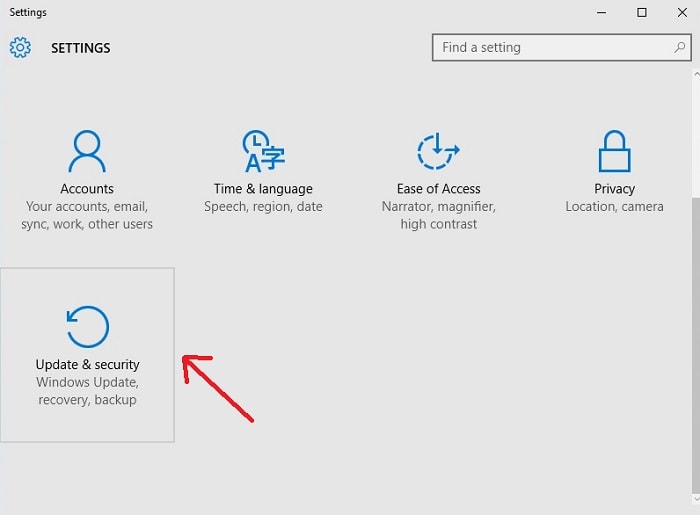Click 'Windows Update, recovery, backup' description text
700x515 pixels.
click(88, 391)
